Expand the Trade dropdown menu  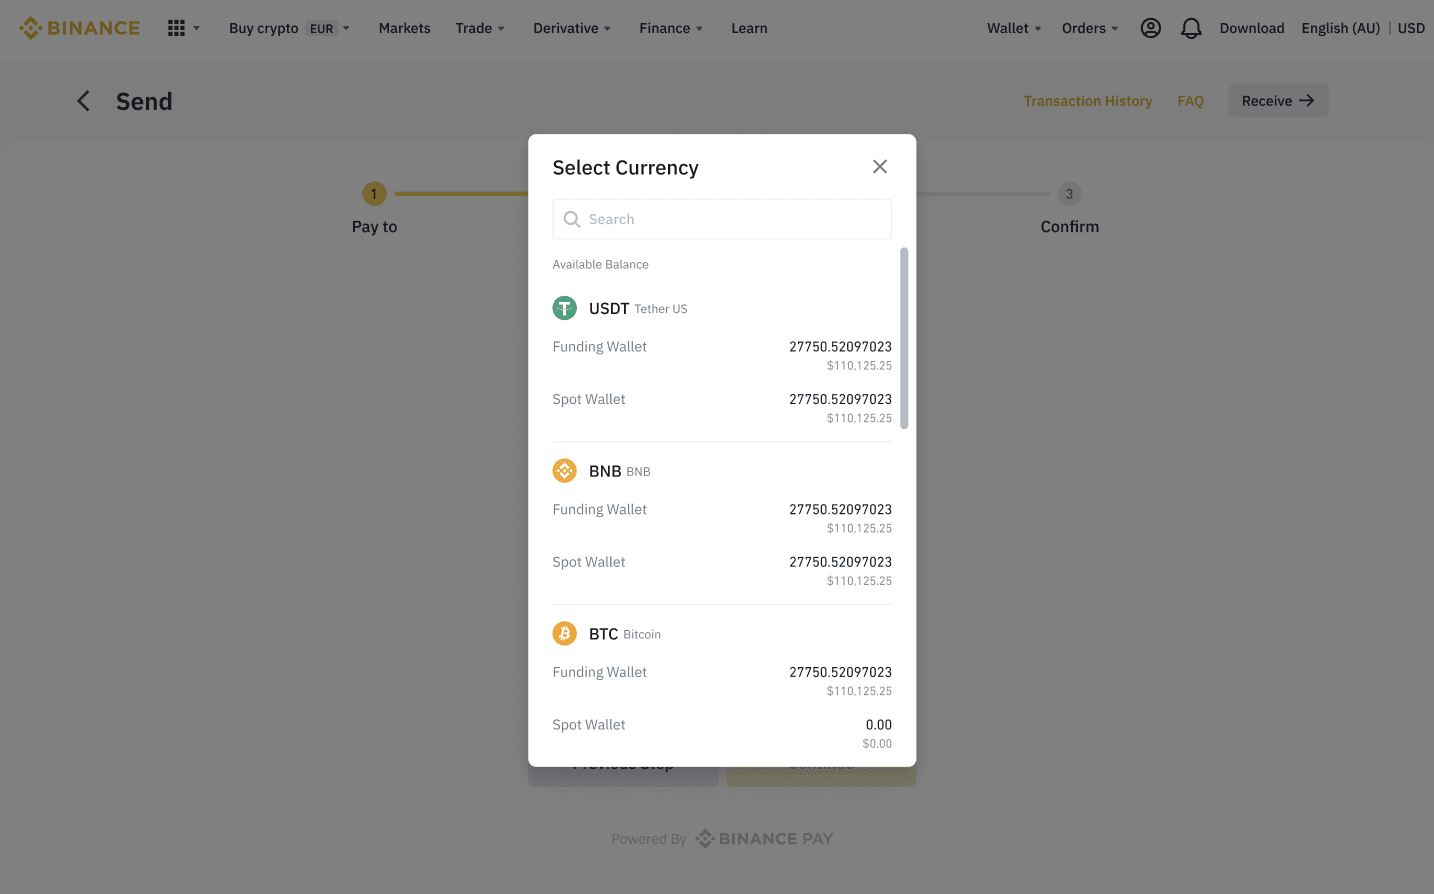point(480,28)
